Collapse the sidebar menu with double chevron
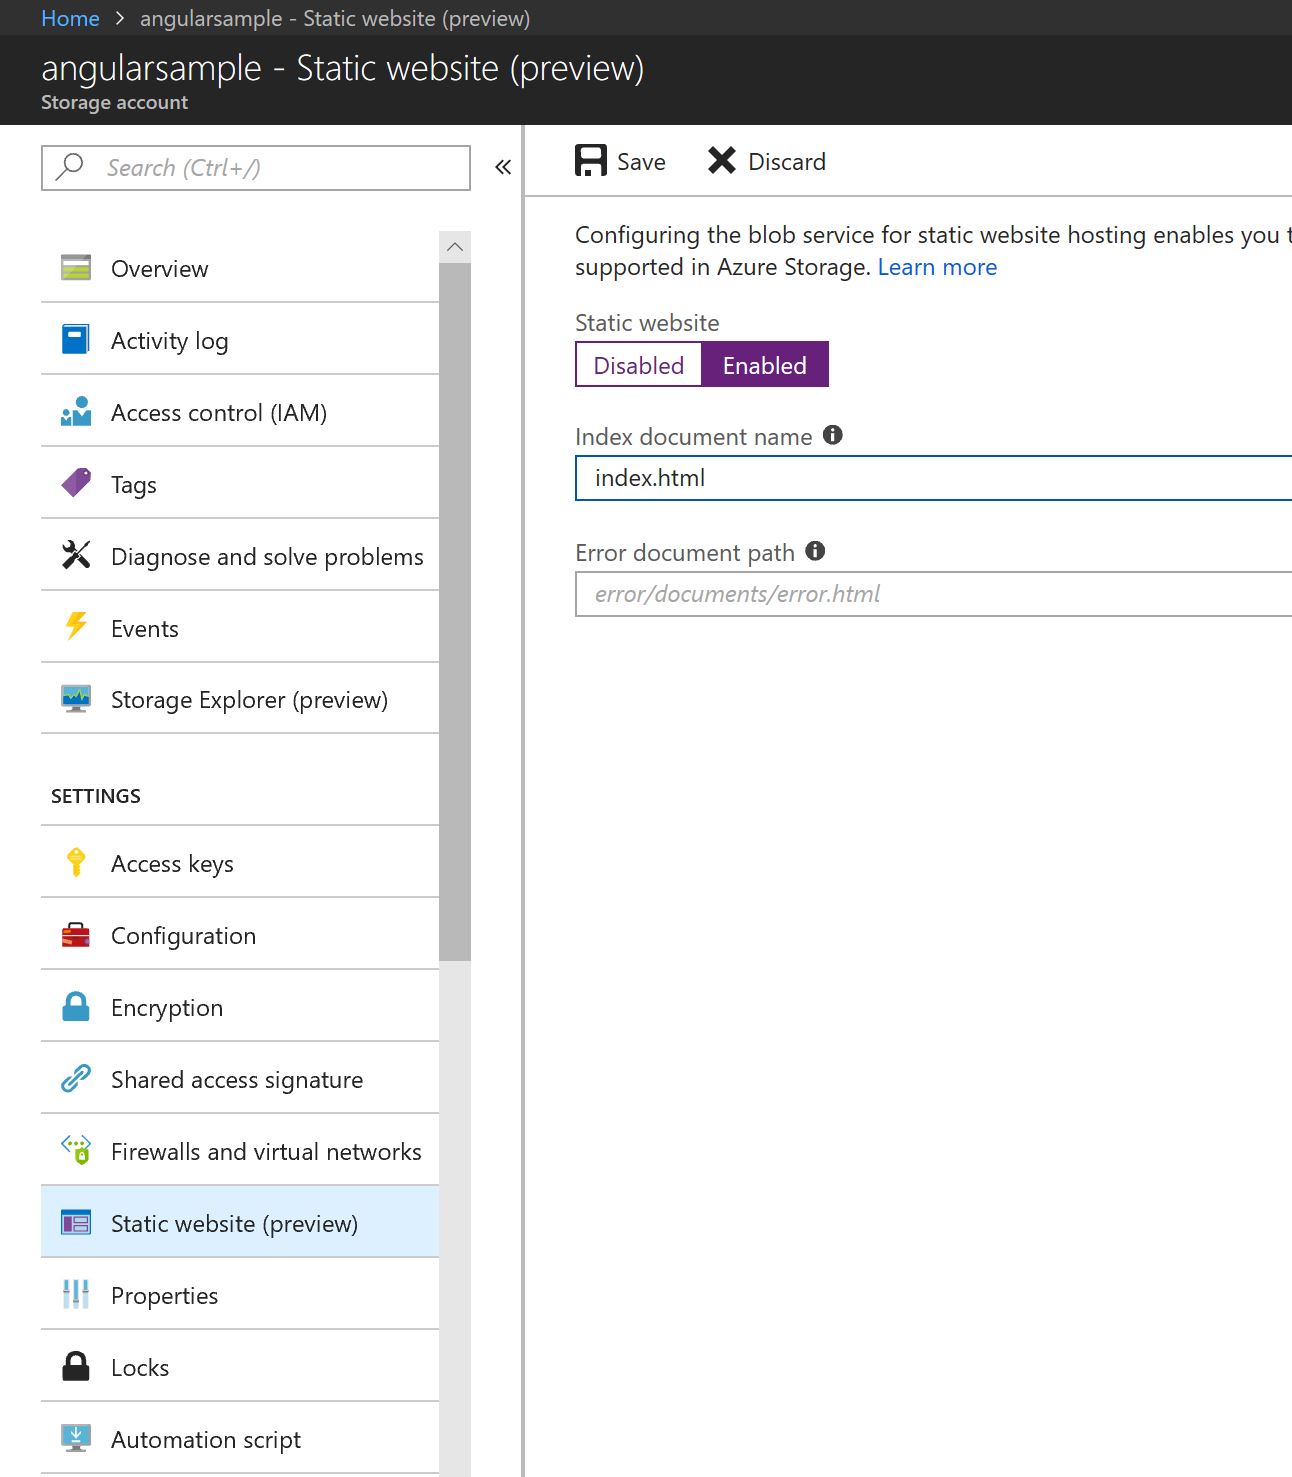The height and width of the screenshot is (1477, 1292). (x=503, y=167)
